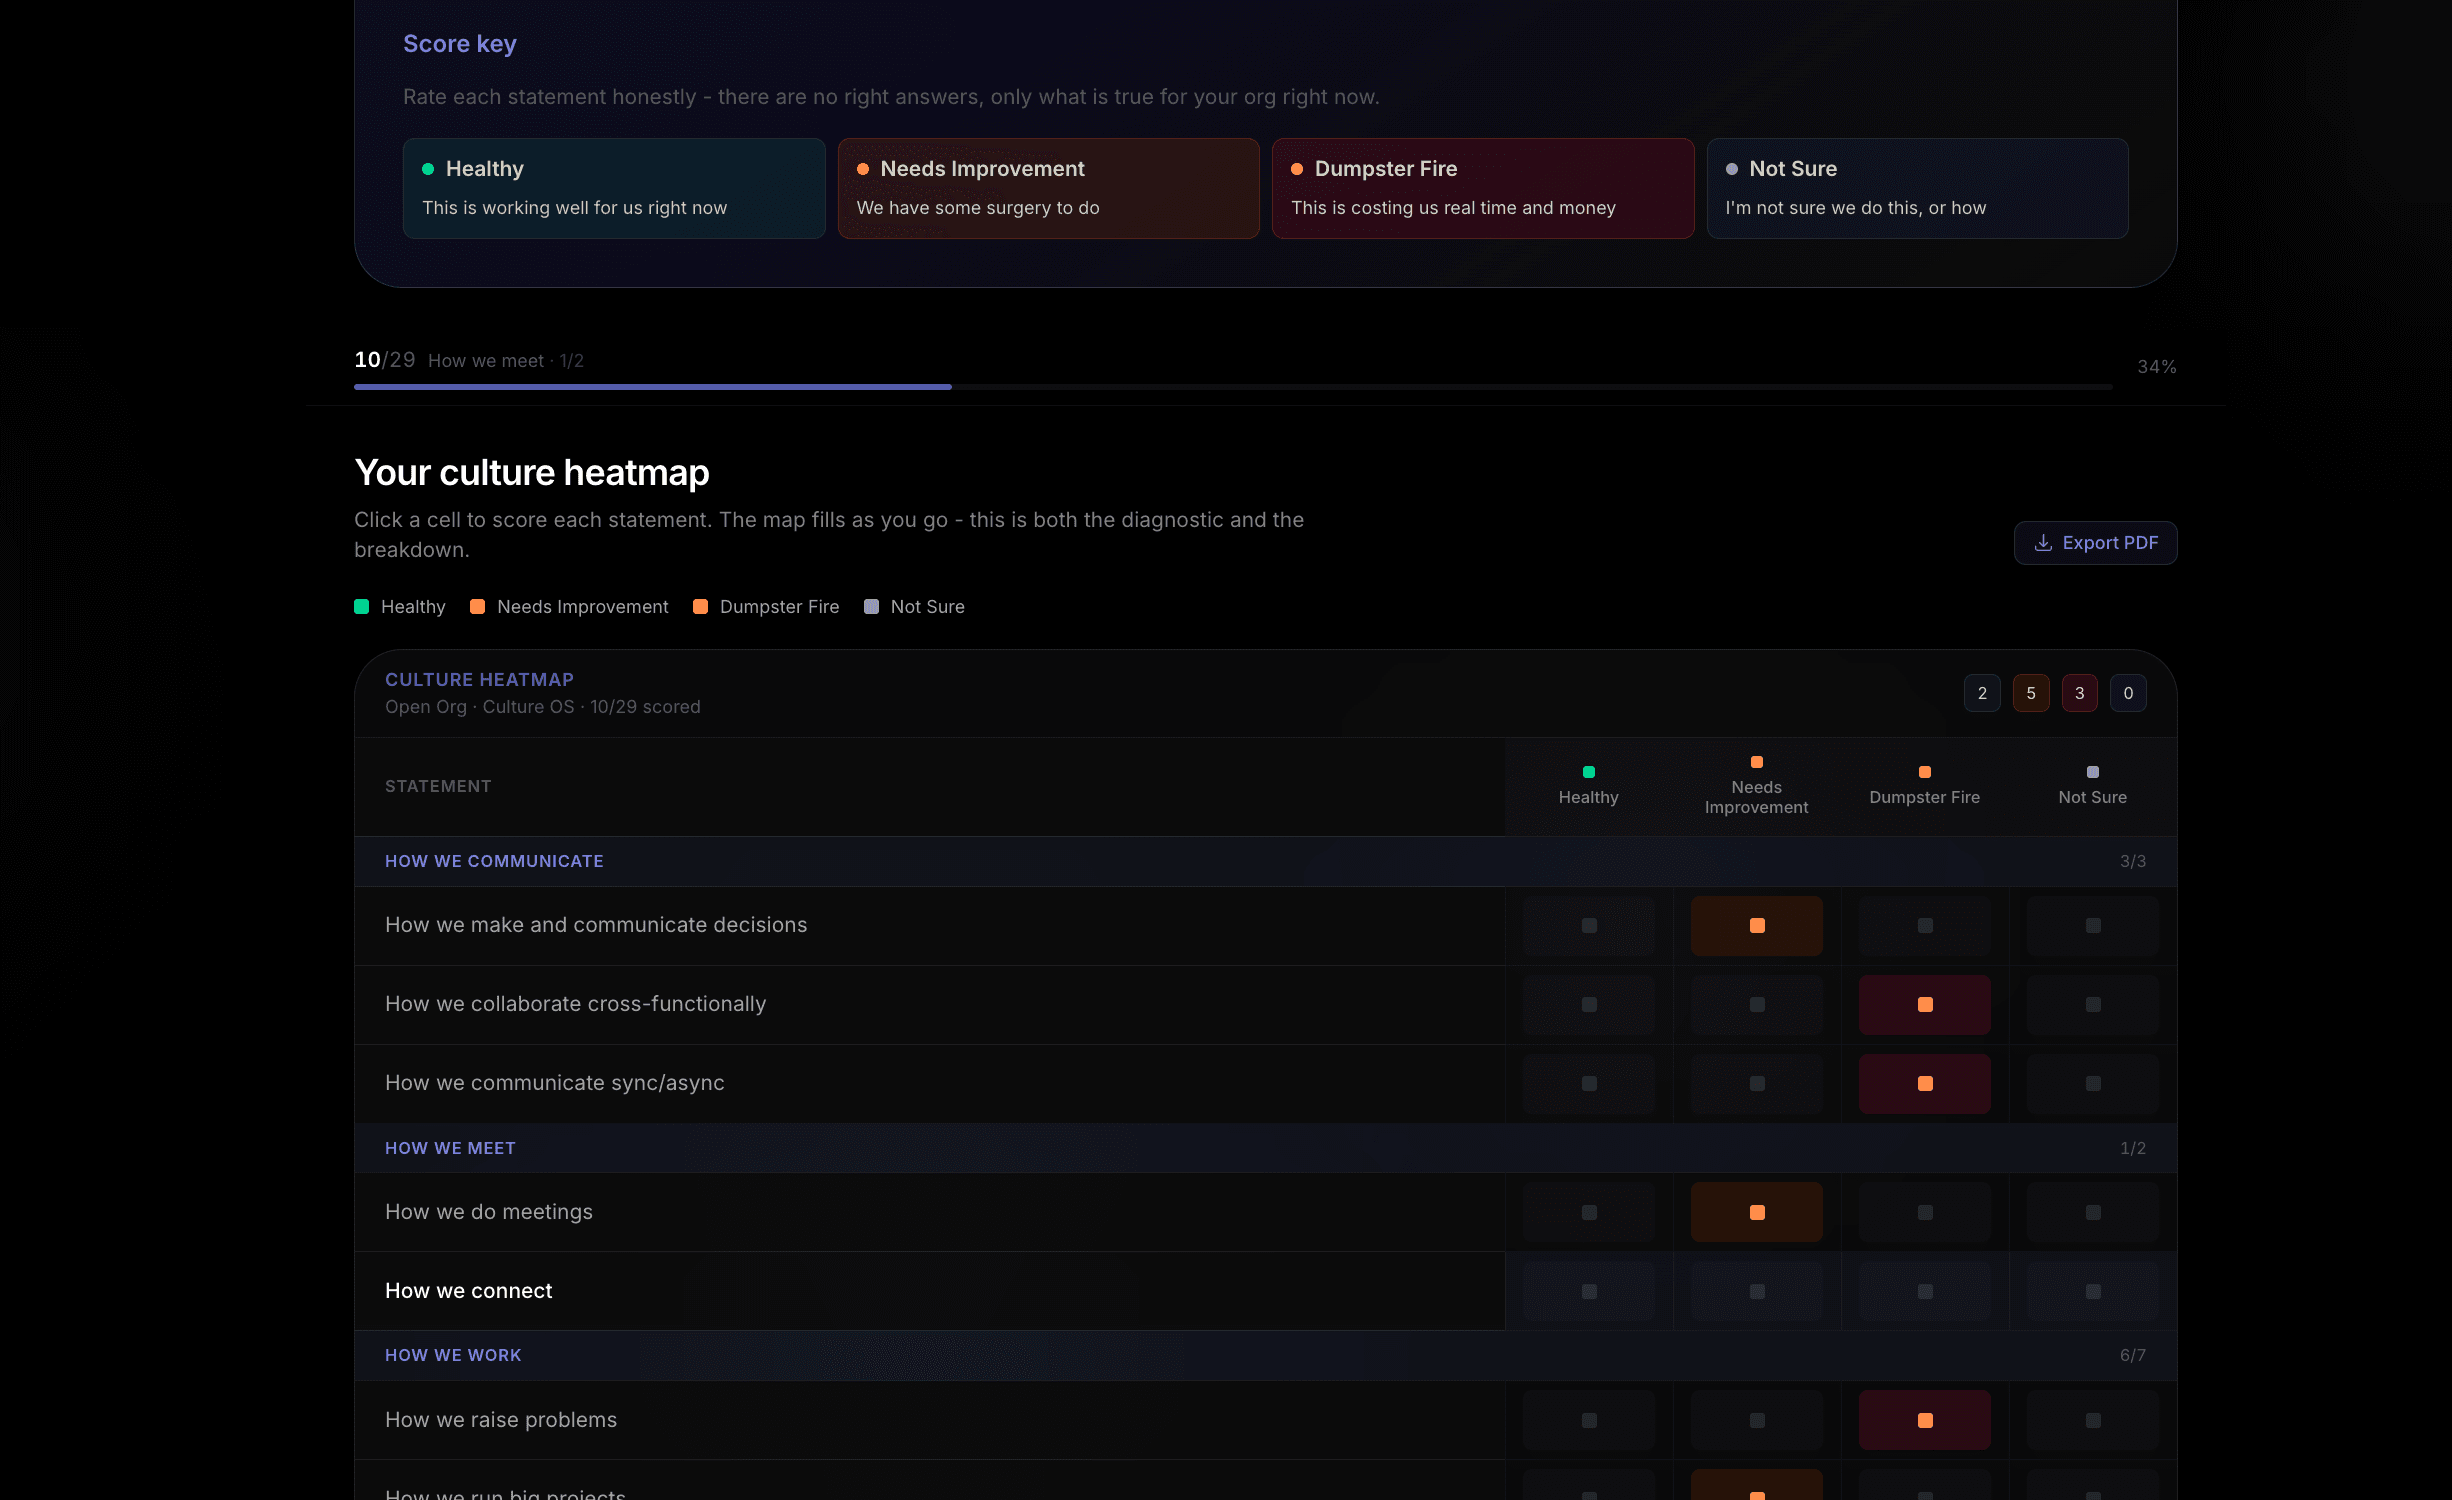Click the 'Score key' heading

tap(460, 44)
